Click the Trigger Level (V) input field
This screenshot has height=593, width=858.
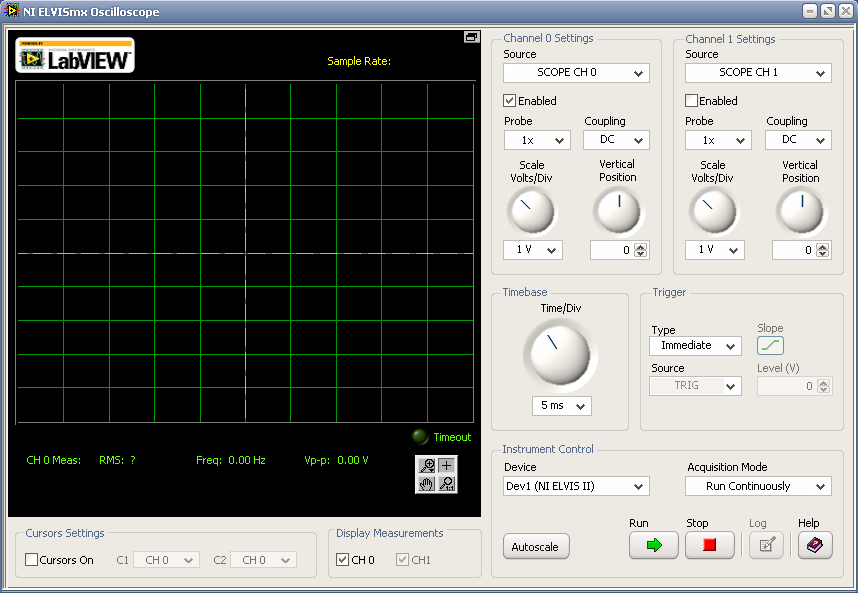pyautogui.click(x=787, y=386)
